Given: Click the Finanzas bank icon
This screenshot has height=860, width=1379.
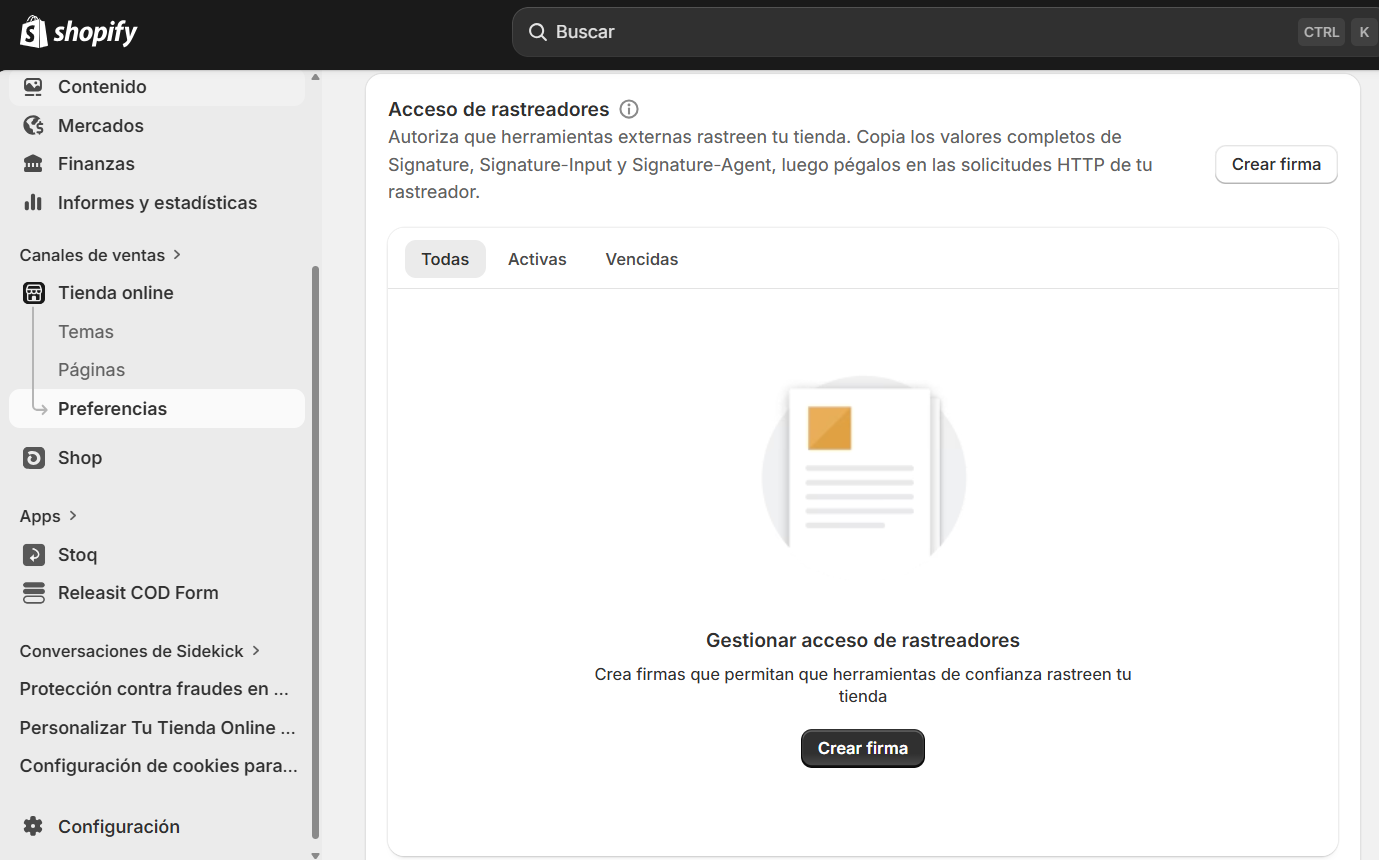Looking at the screenshot, I should click(34, 164).
